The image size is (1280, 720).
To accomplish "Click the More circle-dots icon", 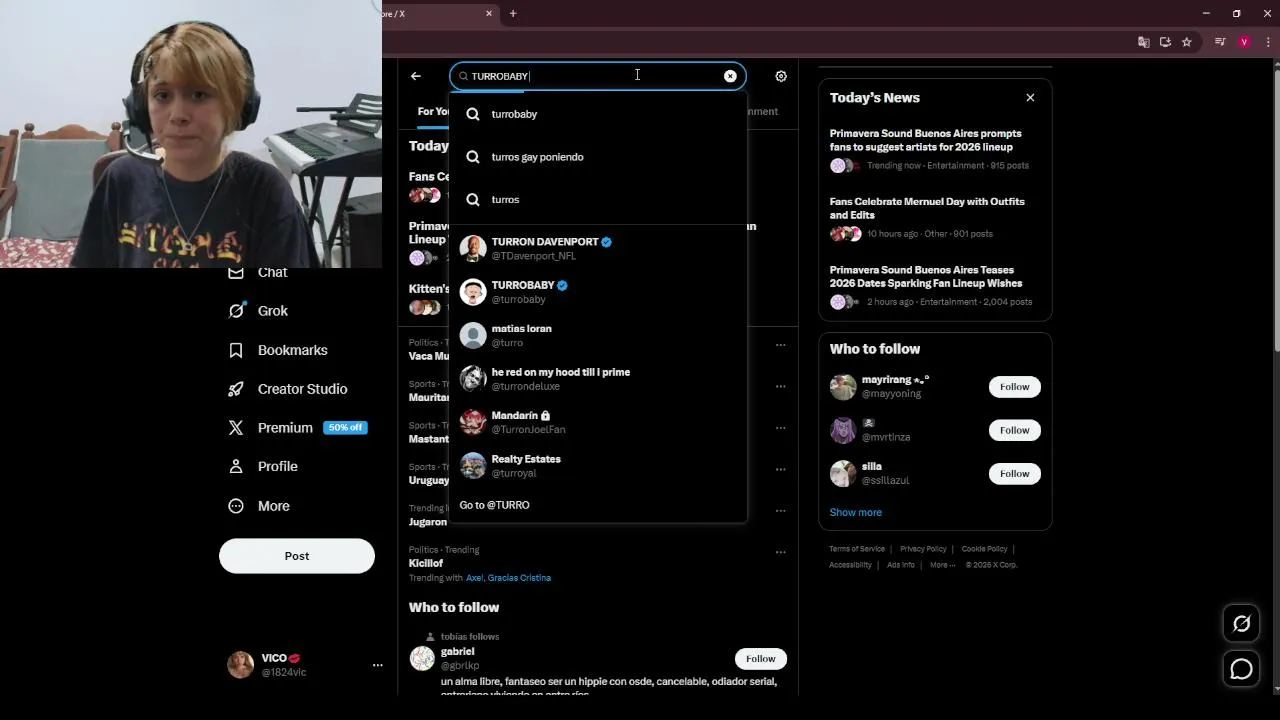I will (x=236, y=506).
